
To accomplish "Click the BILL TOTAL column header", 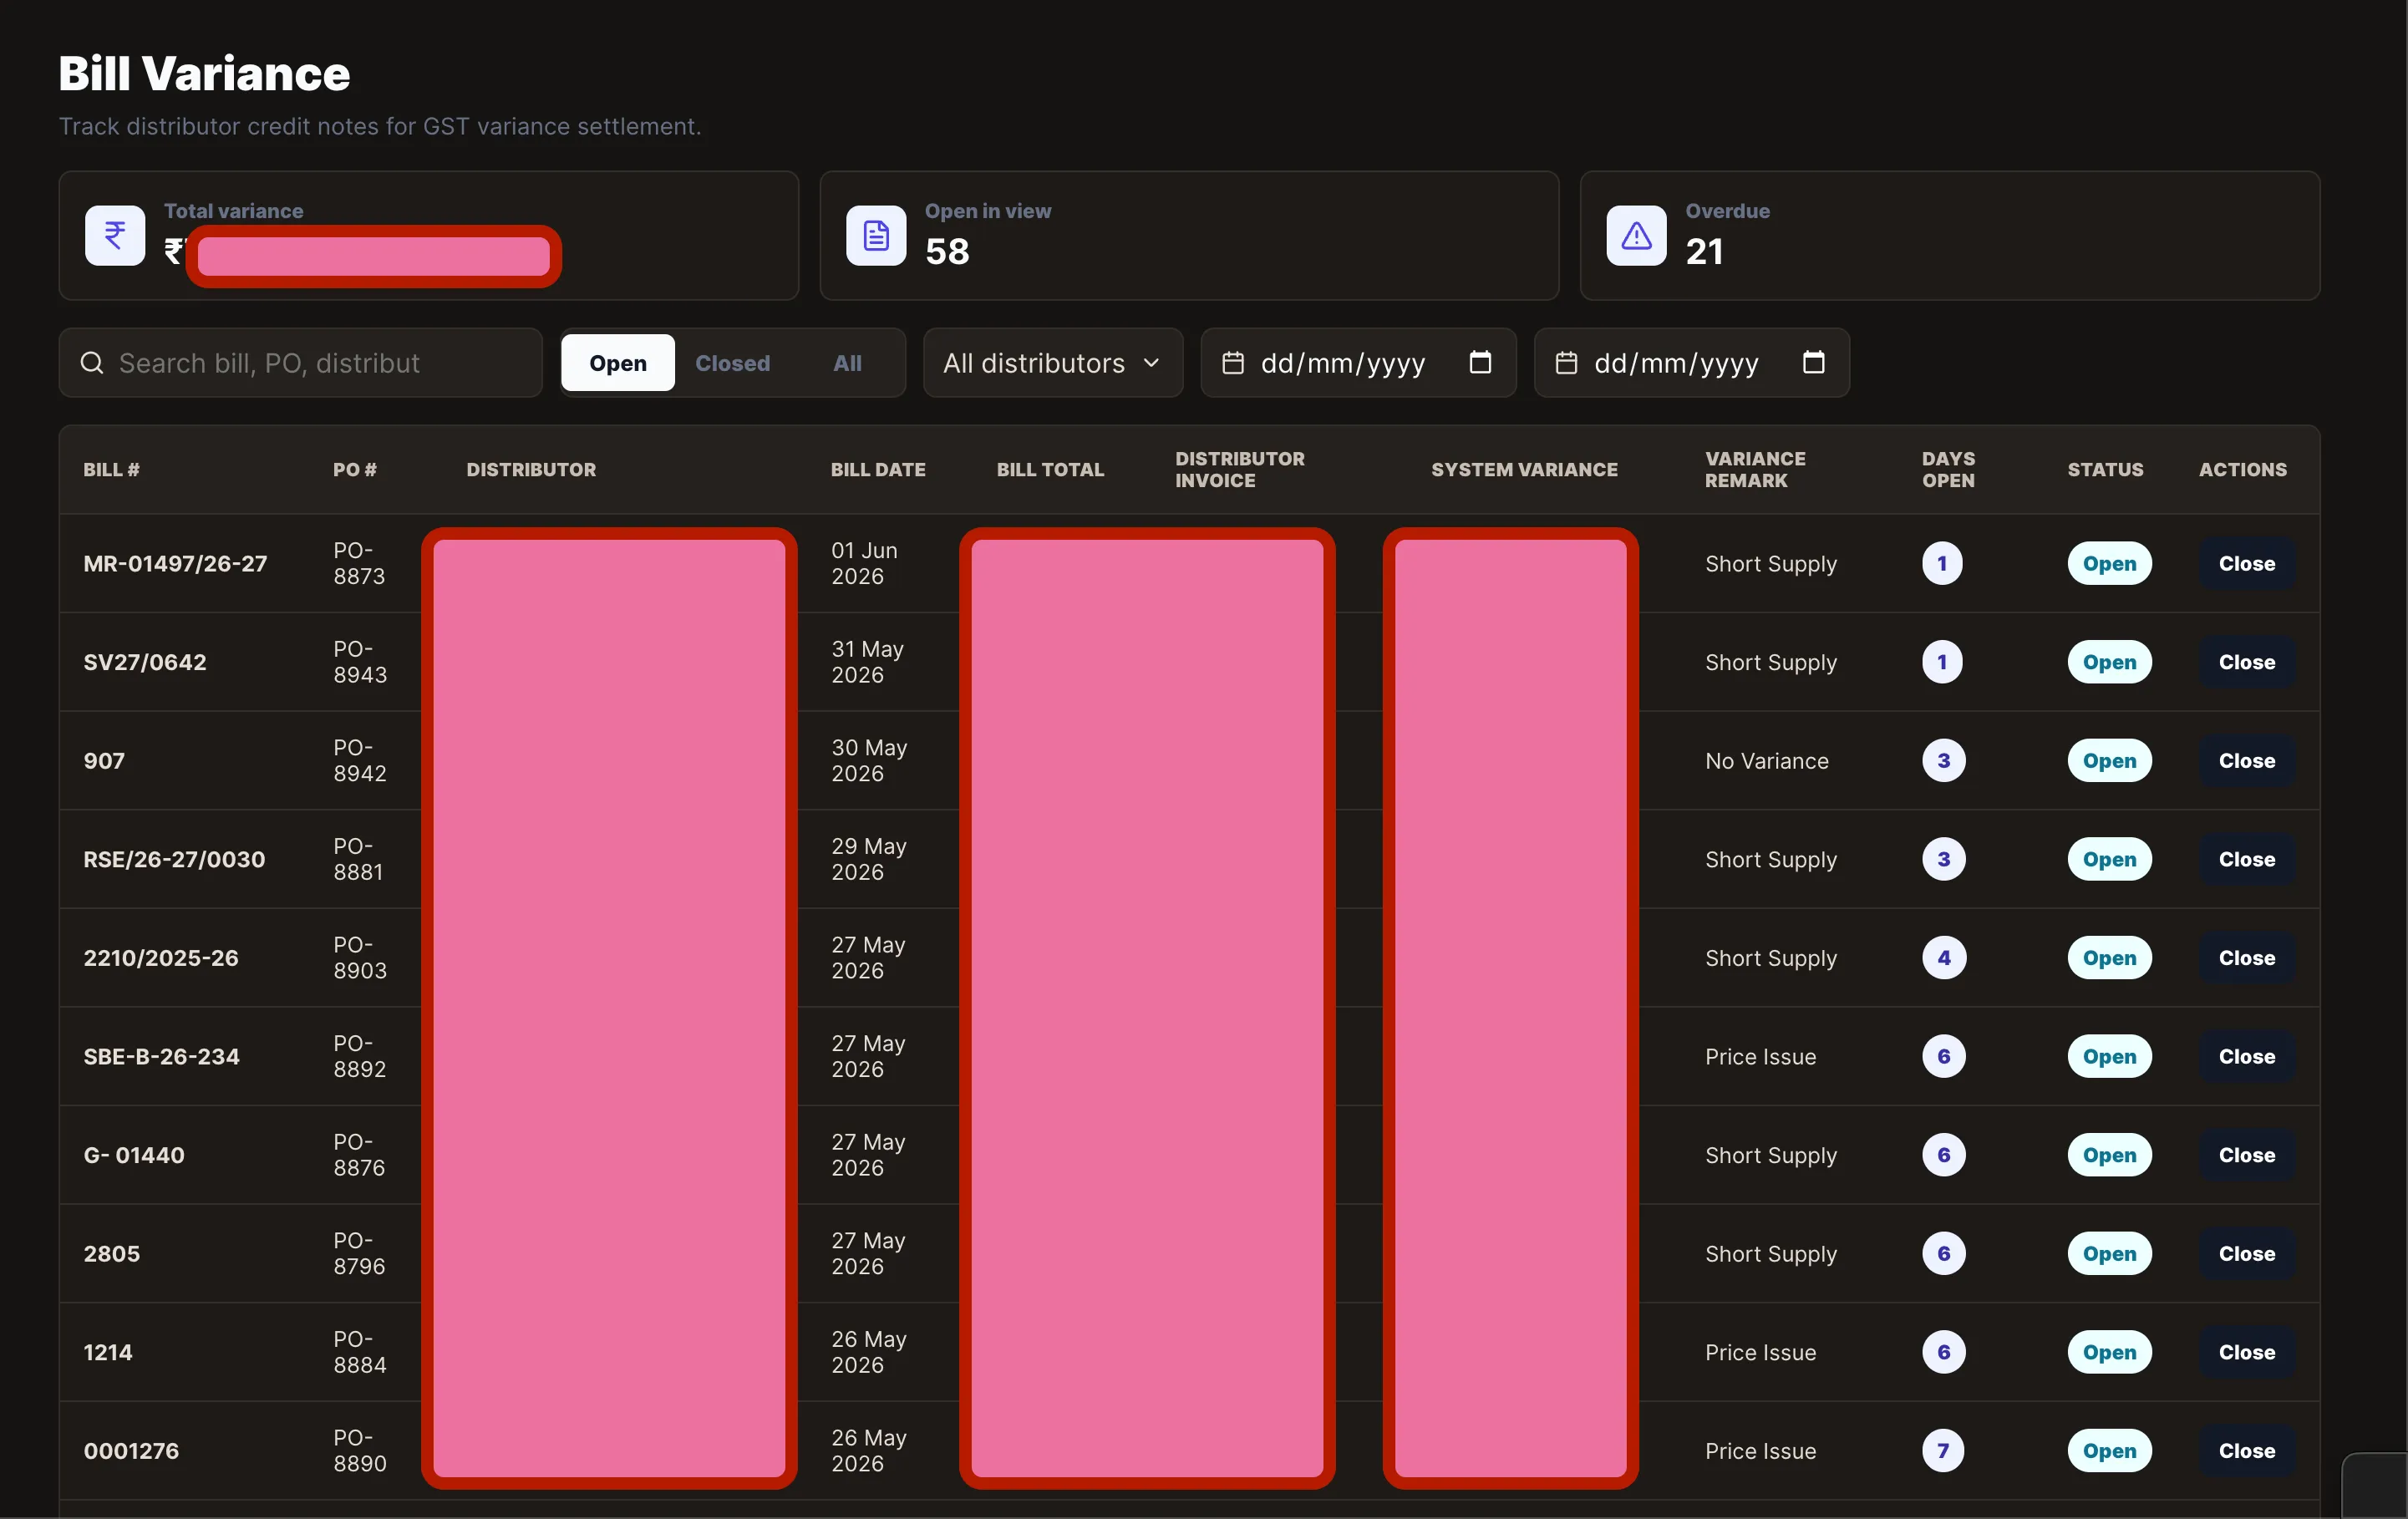I will click(1050, 469).
